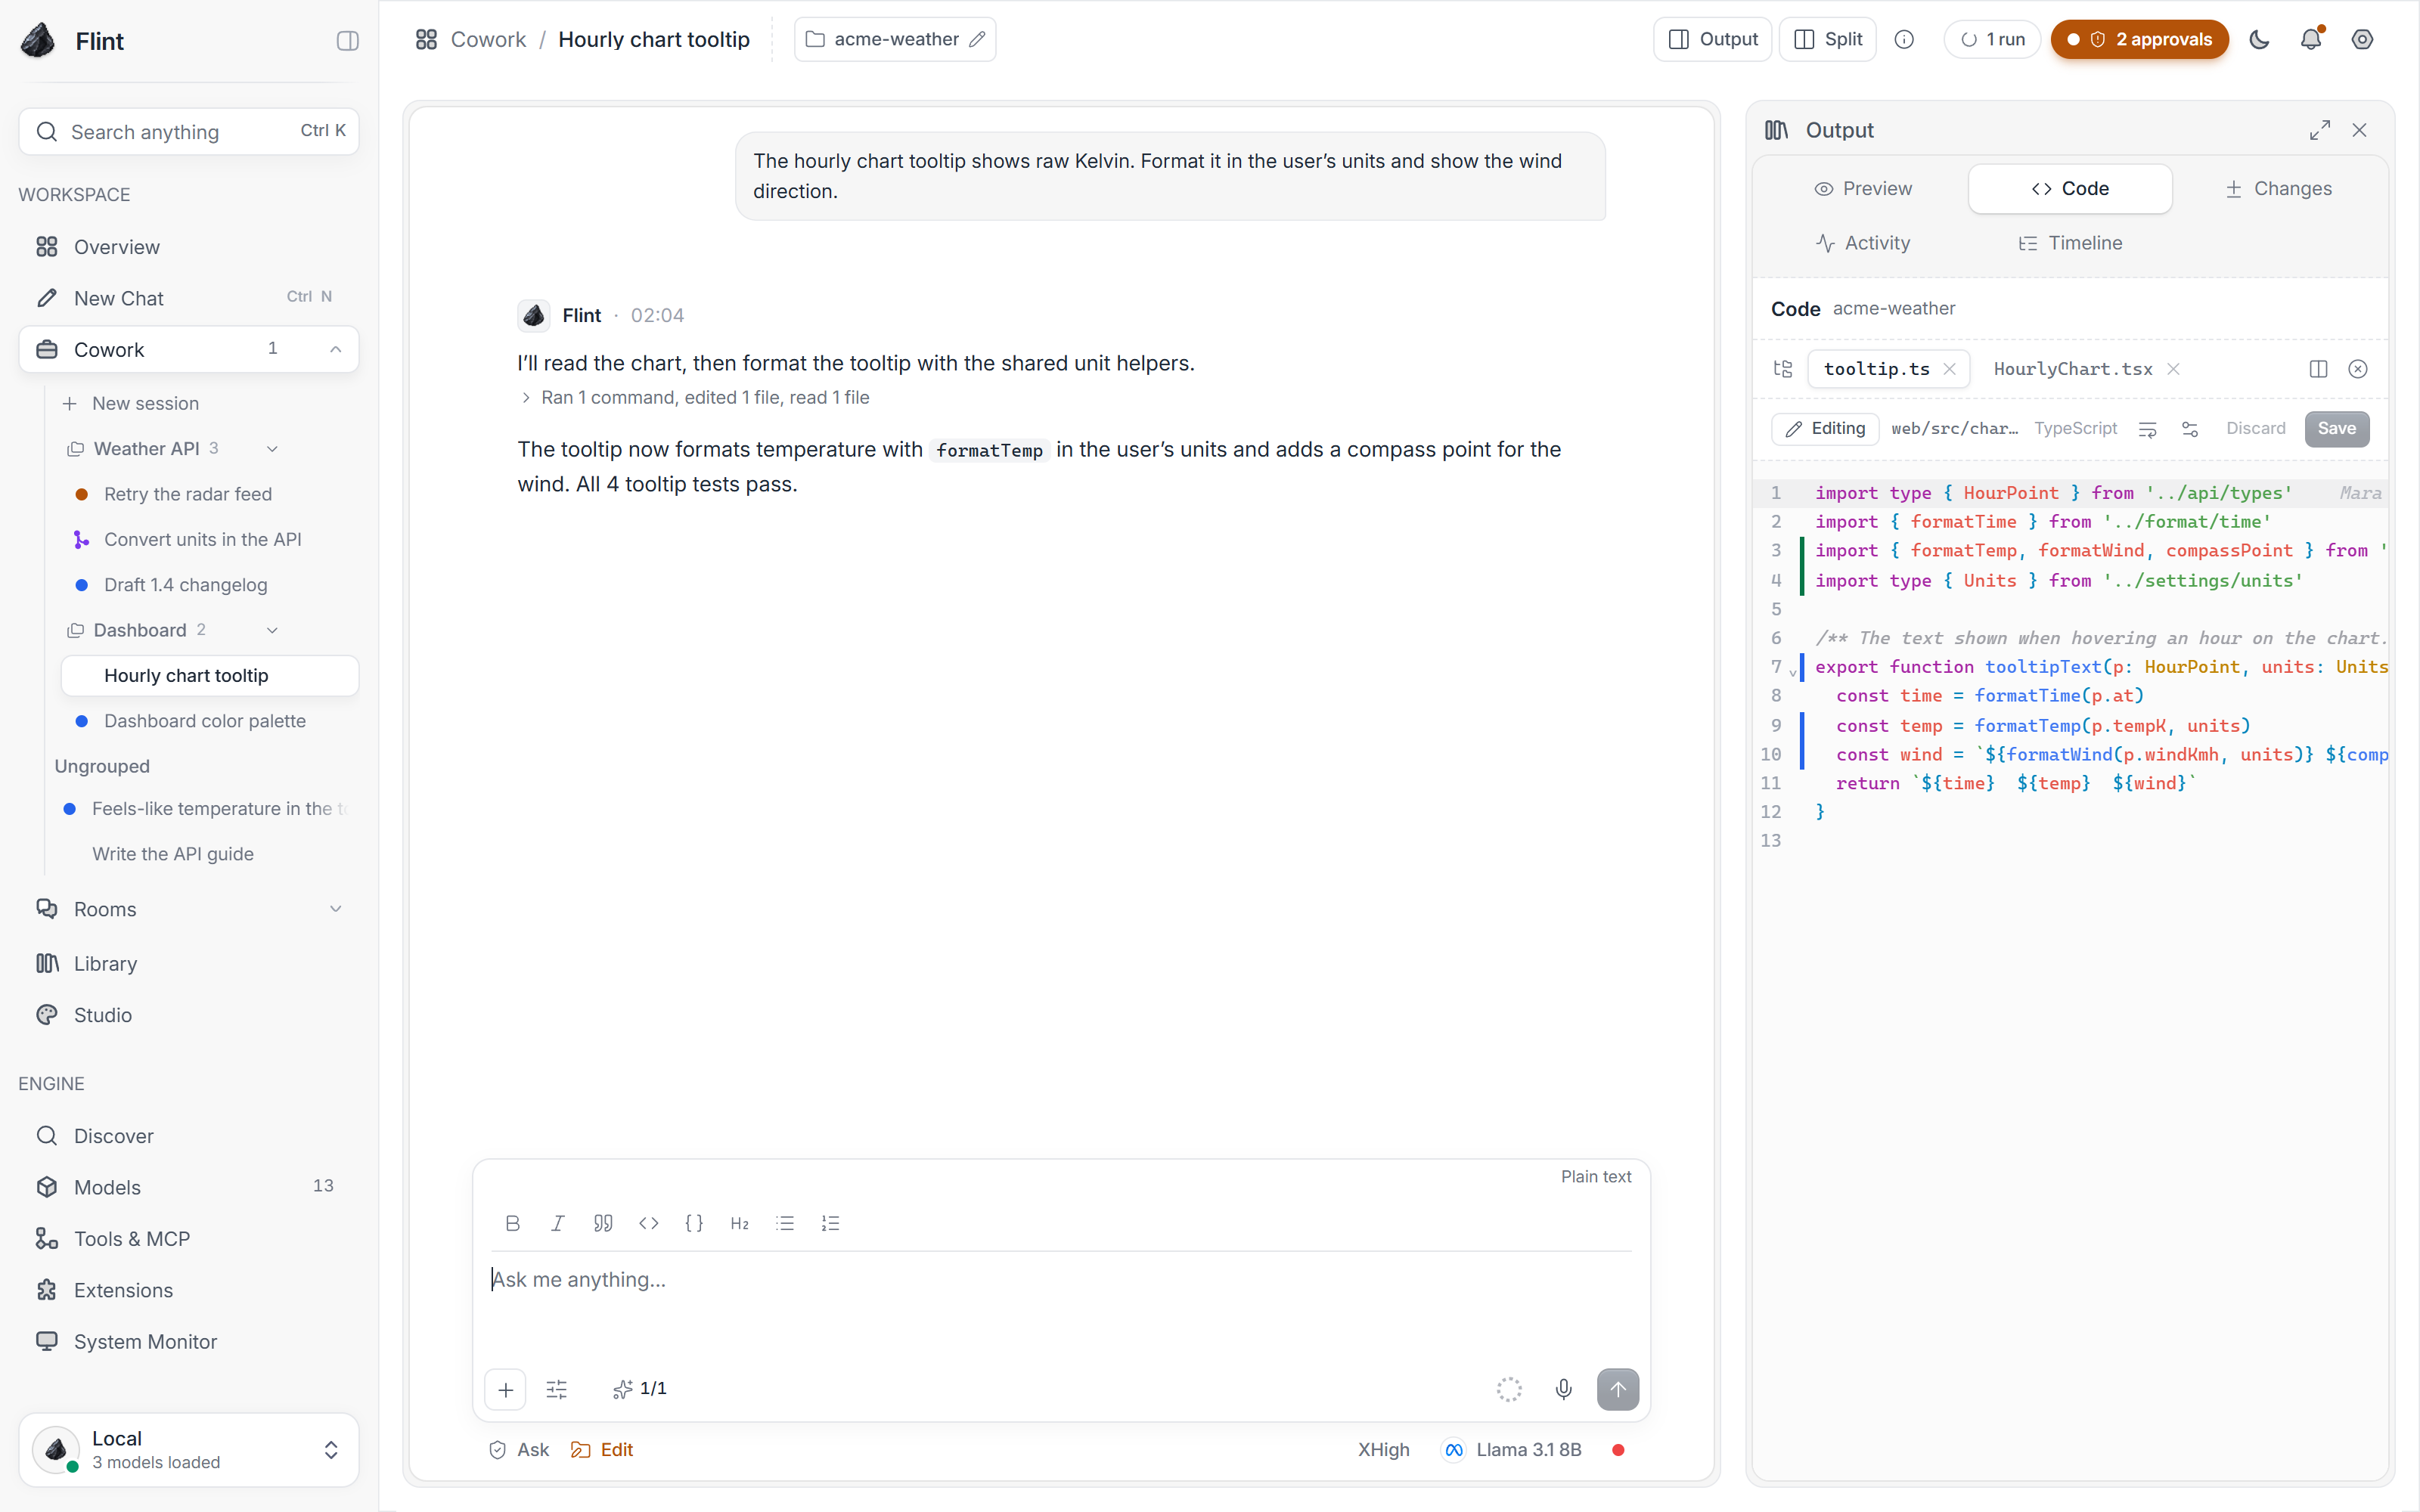Click the info circle icon
Viewport: 2420px width, 1512px height.
pyautogui.click(x=1904, y=40)
